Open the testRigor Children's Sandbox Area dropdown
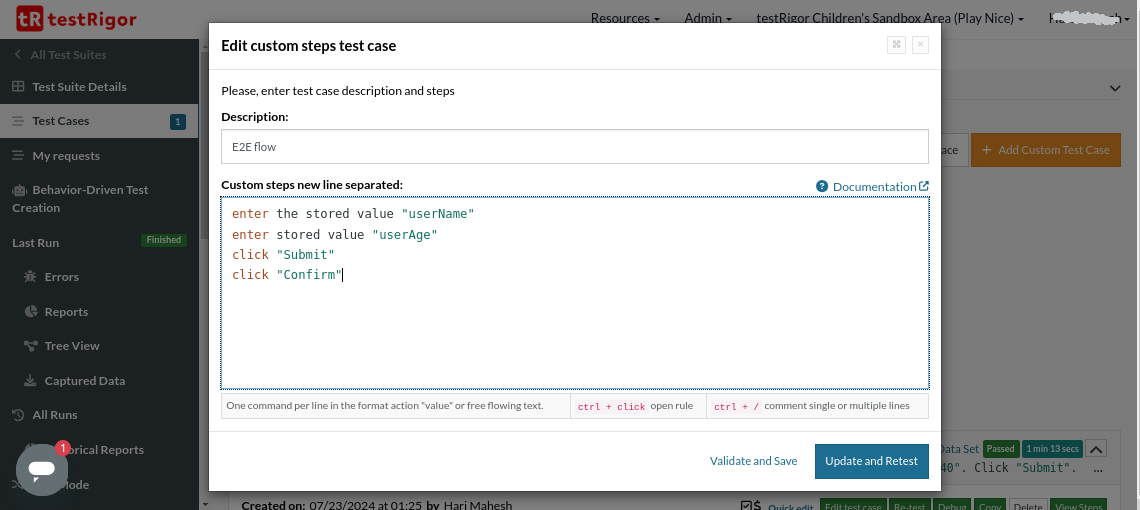This screenshot has width=1140, height=510. [x=890, y=19]
